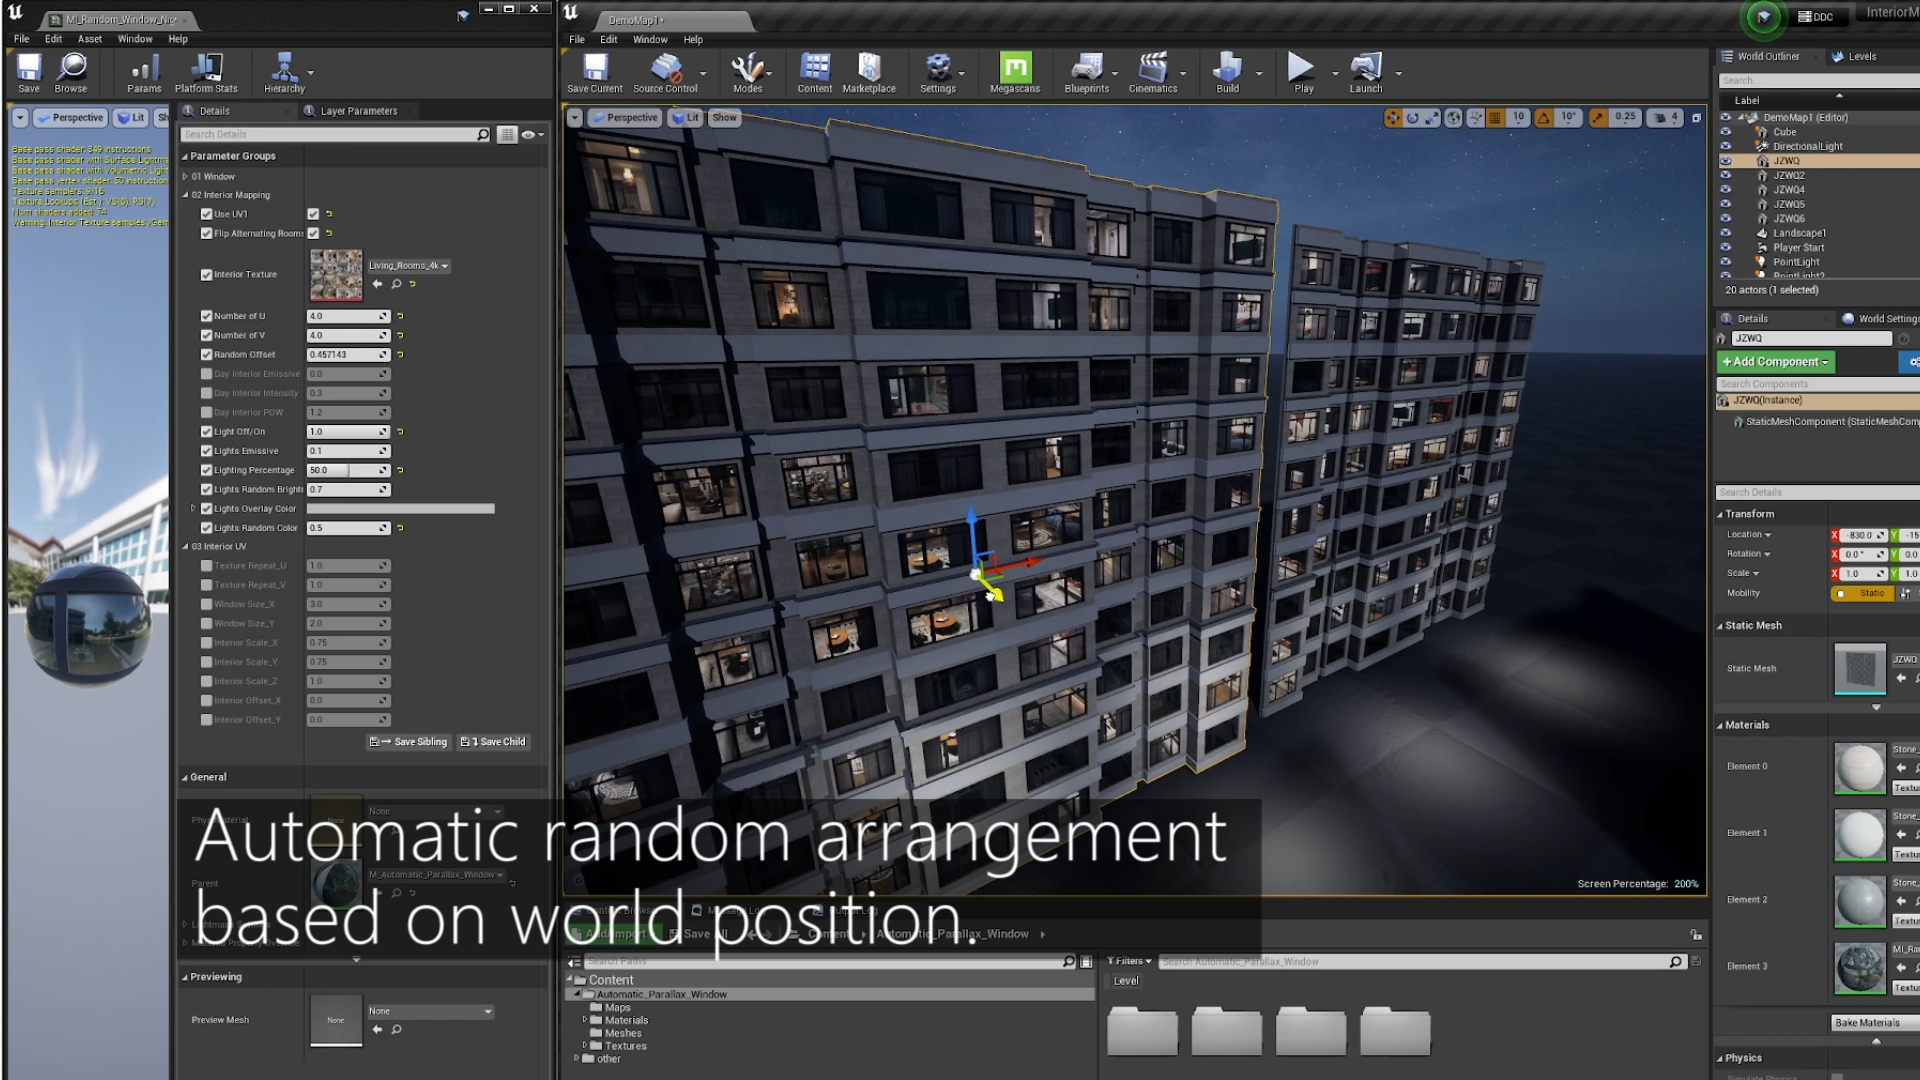Open the Content Browser from the toolbar
Viewport: 1920px width, 1080px height.
(814, 70)
